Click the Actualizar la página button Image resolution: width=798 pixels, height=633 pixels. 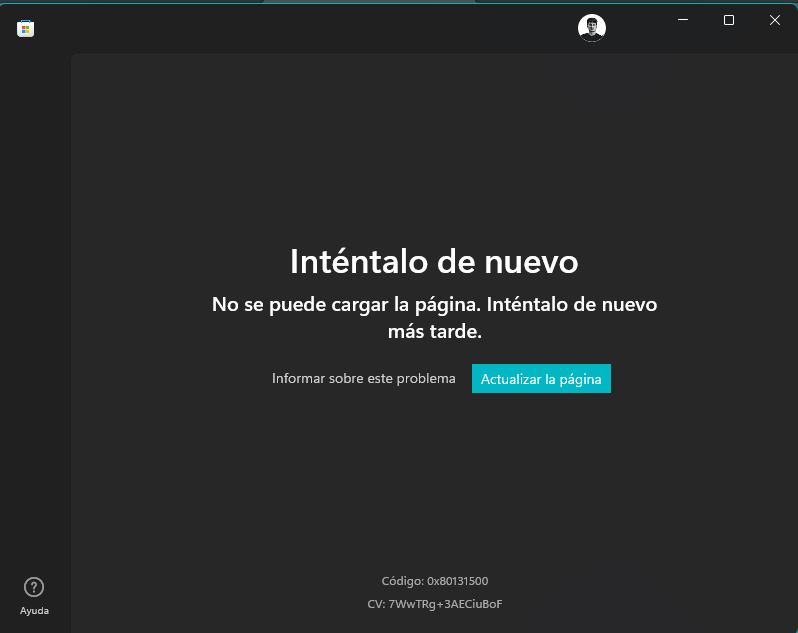click(541, 379)
